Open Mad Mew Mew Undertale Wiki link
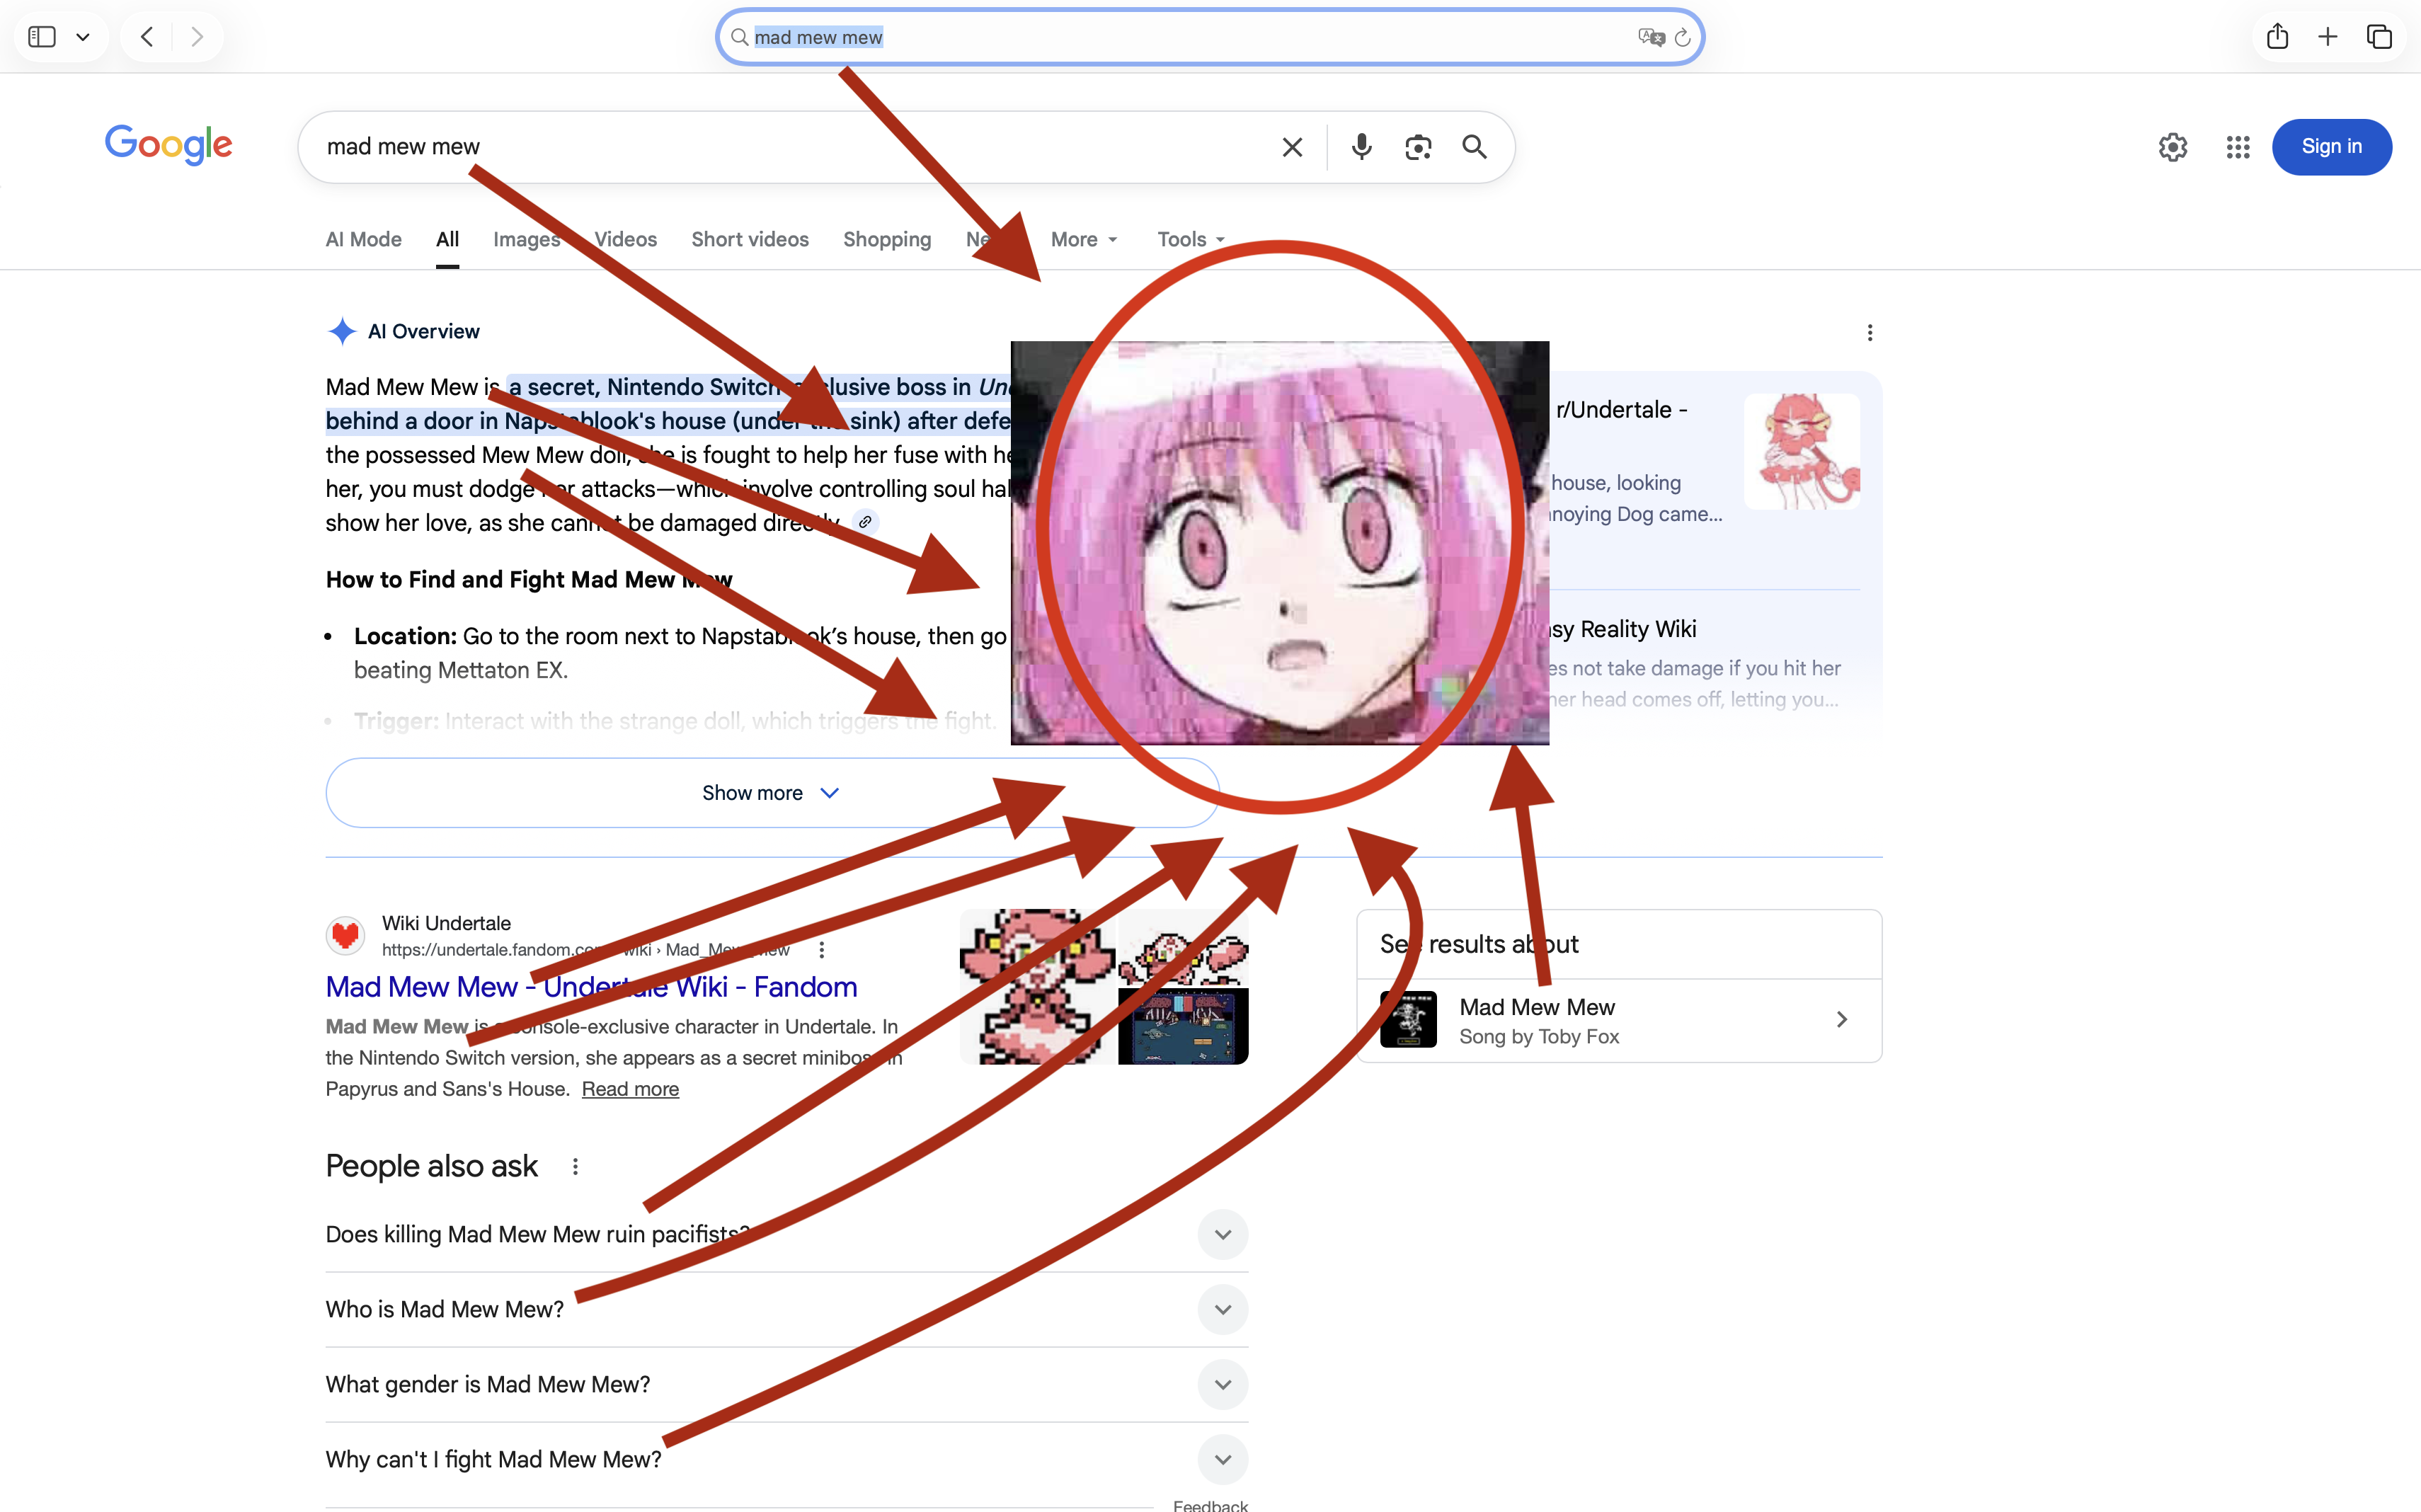This screenshot has height=1512, width=2421. 591,987
